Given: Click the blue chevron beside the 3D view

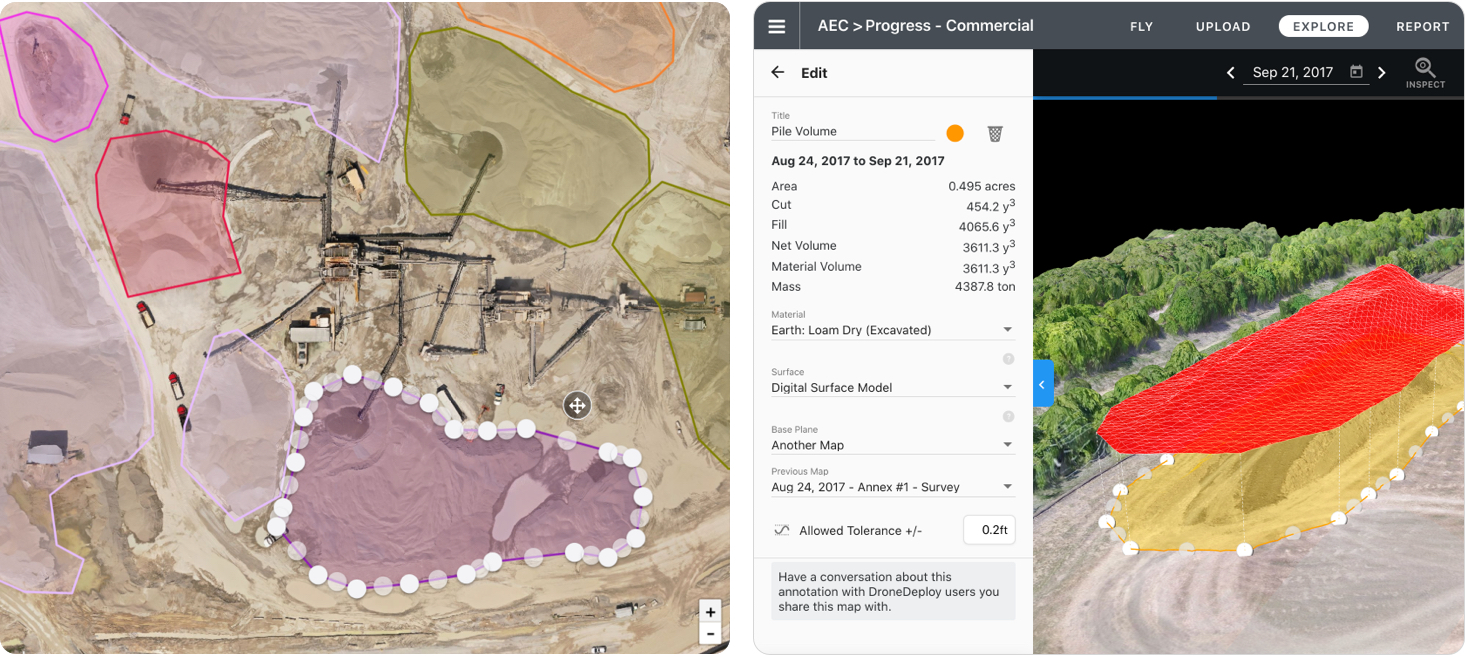Looking at the screenshot, I should (x=1042, y=383).
